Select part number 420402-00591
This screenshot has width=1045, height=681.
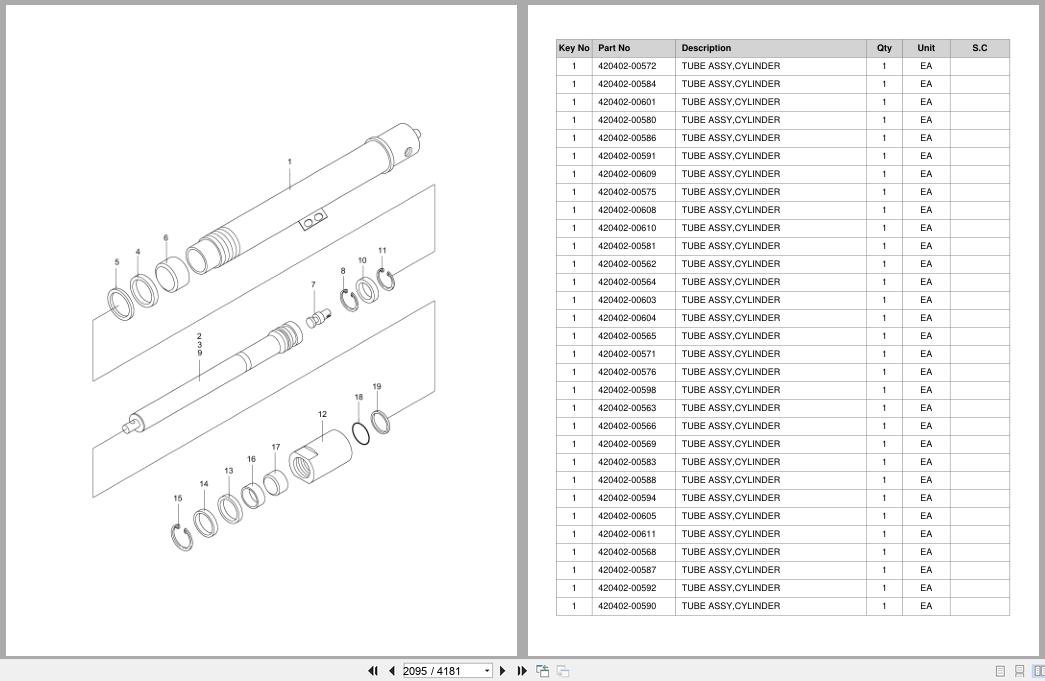coord(626,156)
